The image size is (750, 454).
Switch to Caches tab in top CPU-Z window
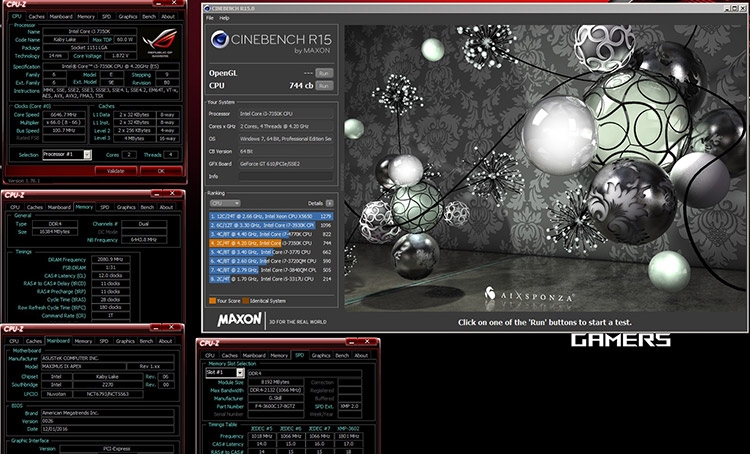tap(36, 17)
